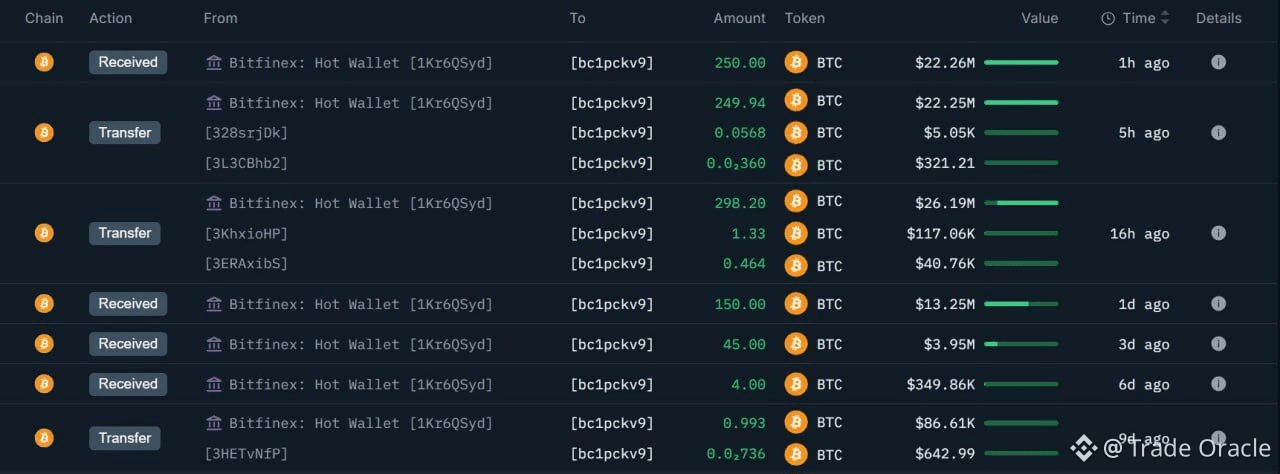Click the Value column header
1280x474 pixels.
pyautogui.click(x=1039, y=18)
